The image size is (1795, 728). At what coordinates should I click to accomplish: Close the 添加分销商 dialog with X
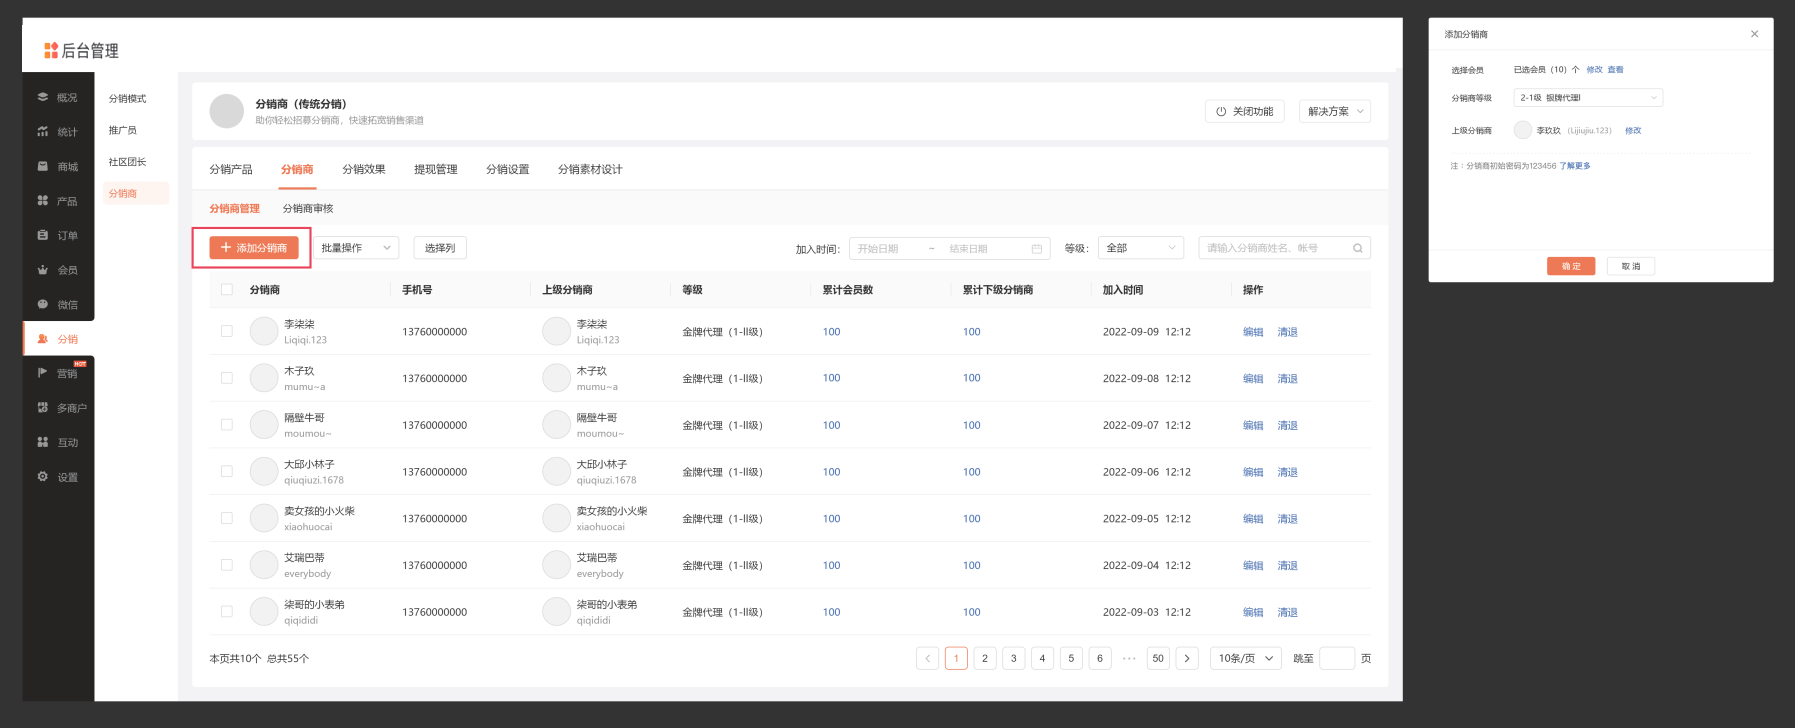pyautogui.click(x=1754, y=34)
